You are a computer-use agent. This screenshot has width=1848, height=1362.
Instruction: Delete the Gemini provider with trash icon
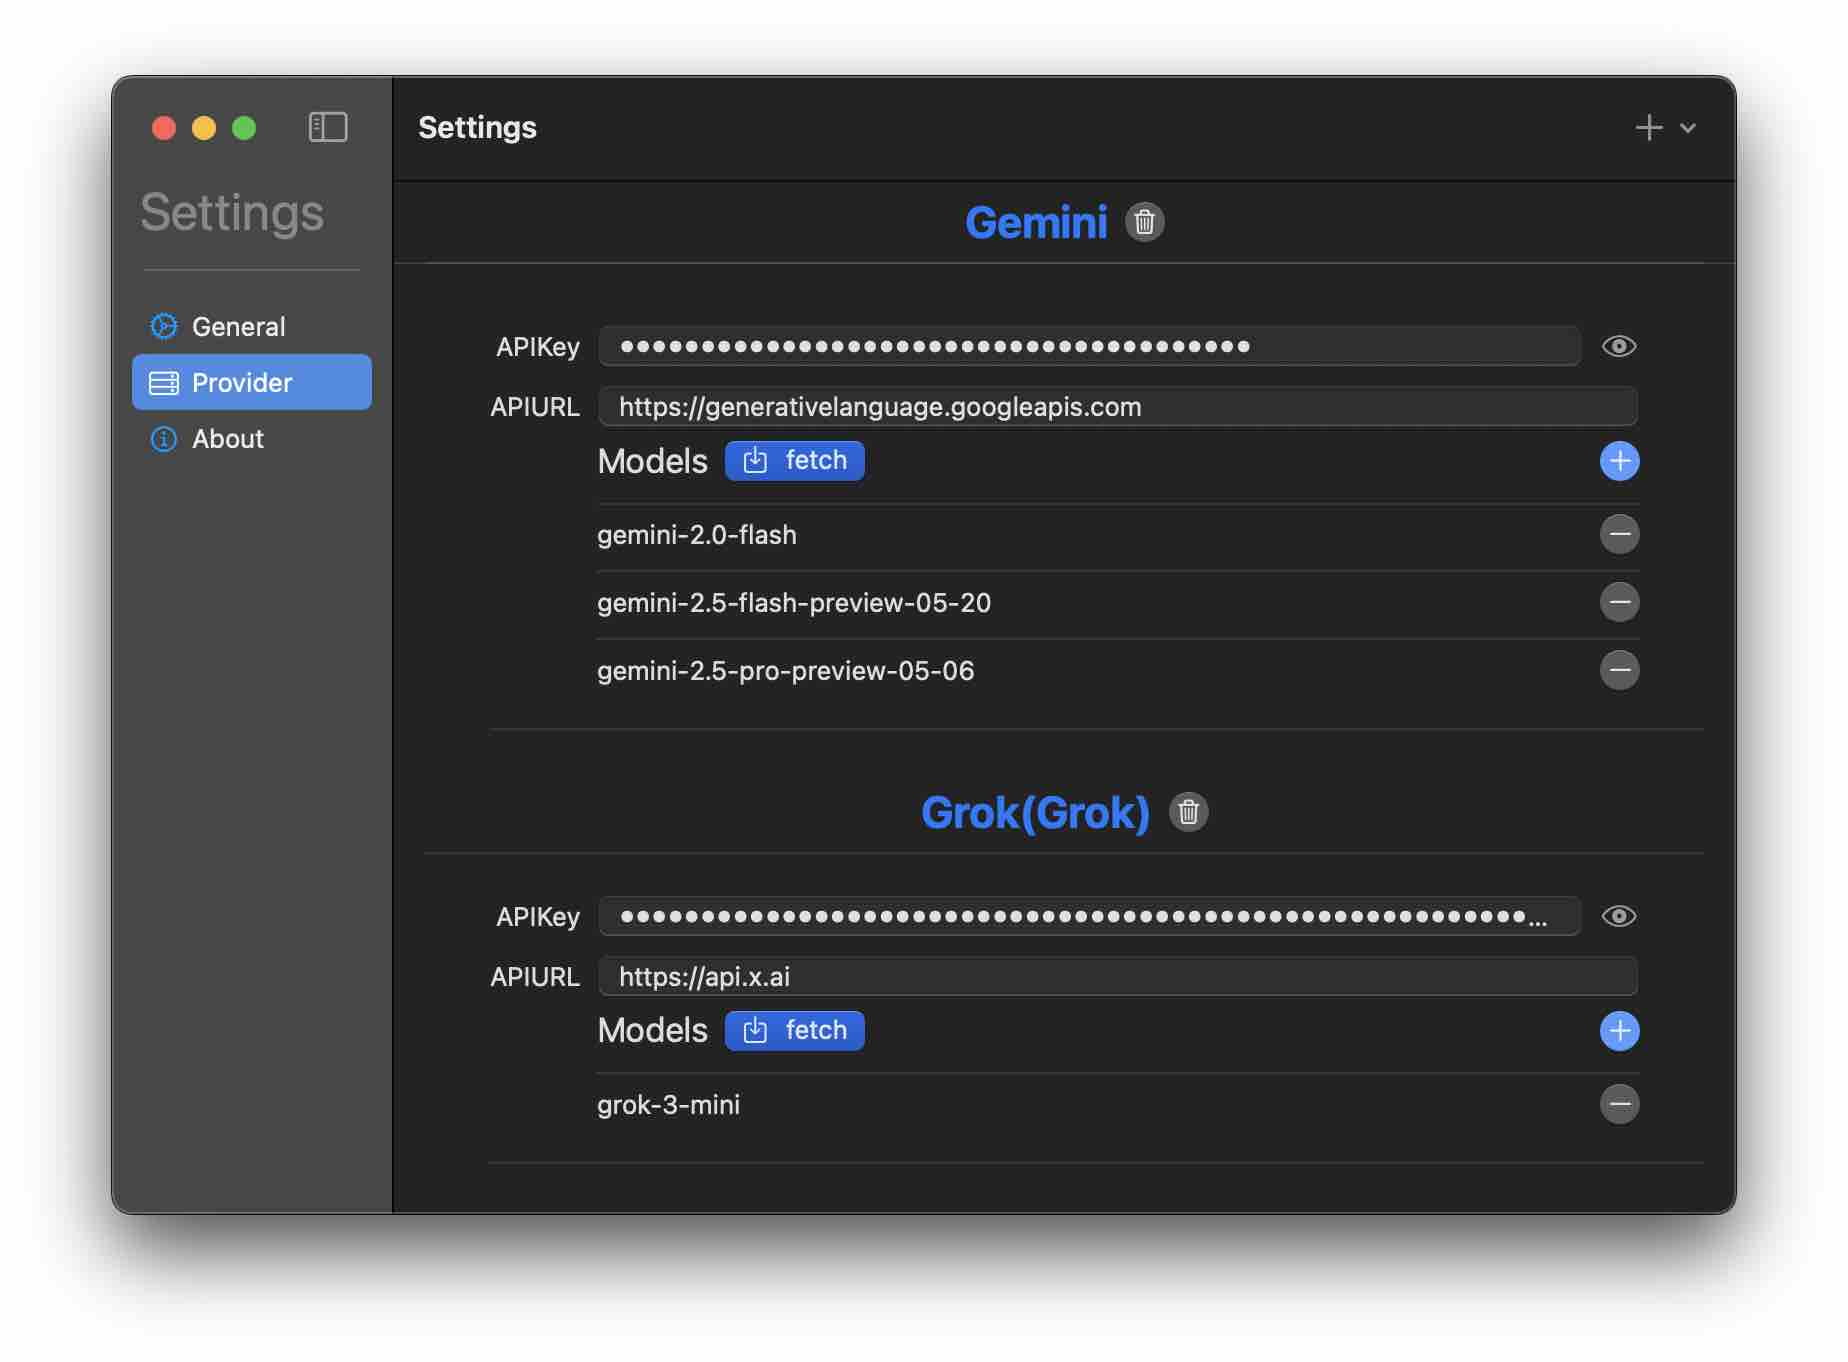click(x=1144, y=222)
